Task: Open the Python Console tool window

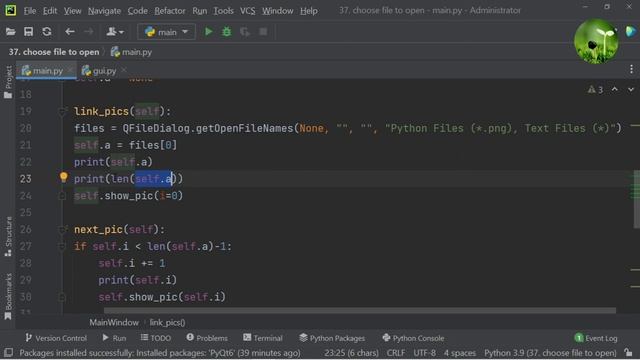Action: pyautogui.click(x=413, y=338)
